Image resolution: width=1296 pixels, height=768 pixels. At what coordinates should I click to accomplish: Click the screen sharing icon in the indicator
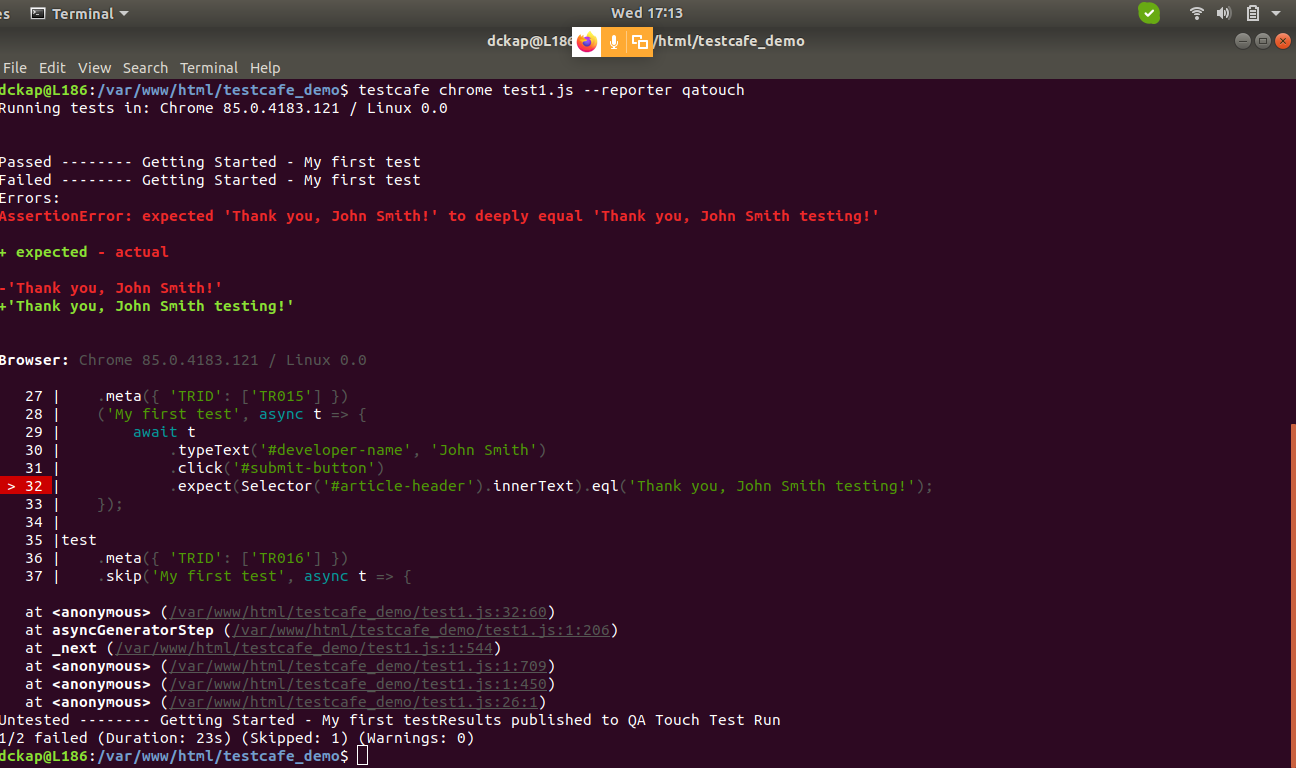coord(640,42)
